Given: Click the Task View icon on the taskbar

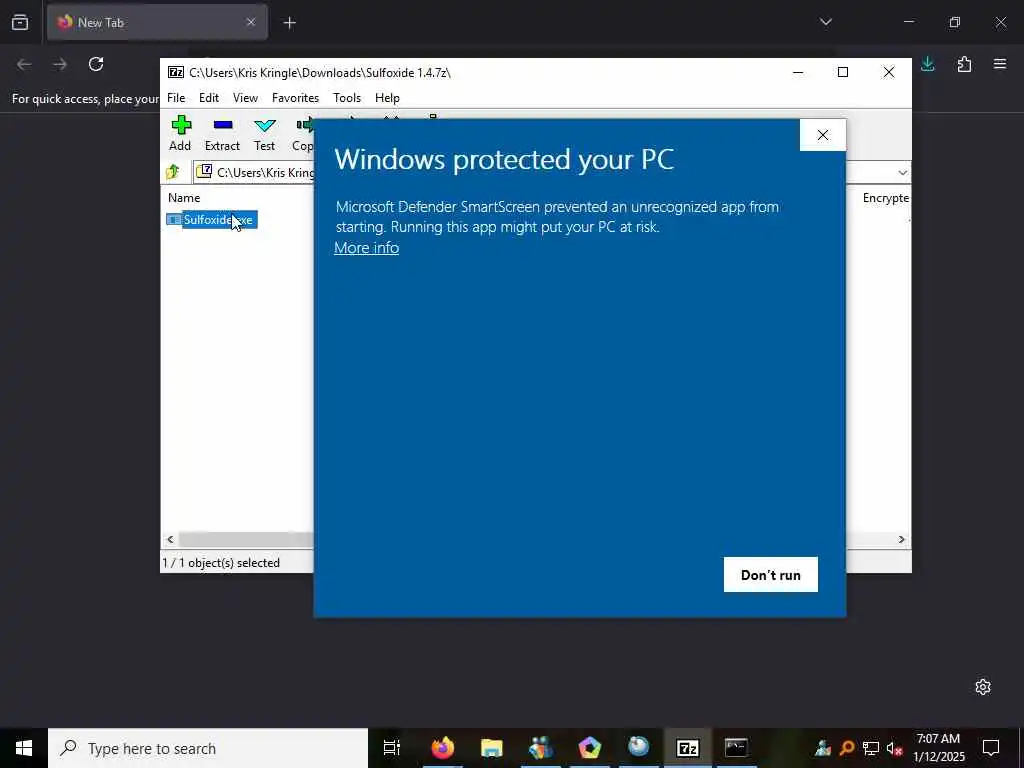Looking at the screenshot, I should coord(392,748).
